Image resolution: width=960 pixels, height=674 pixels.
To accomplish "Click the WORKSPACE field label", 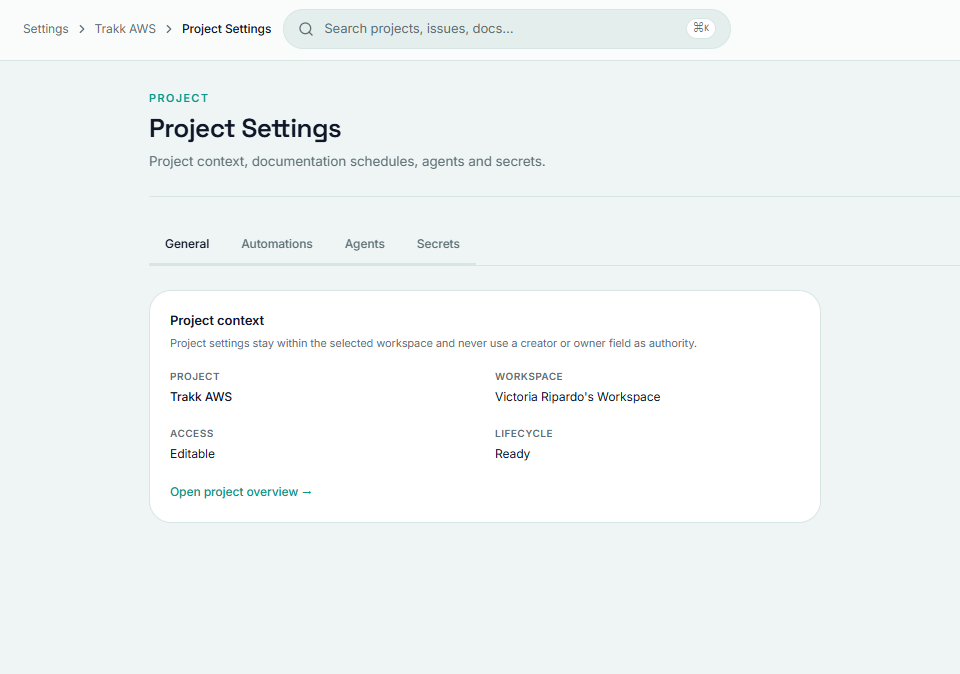I will pyautogui.click(x=528, y=376).
